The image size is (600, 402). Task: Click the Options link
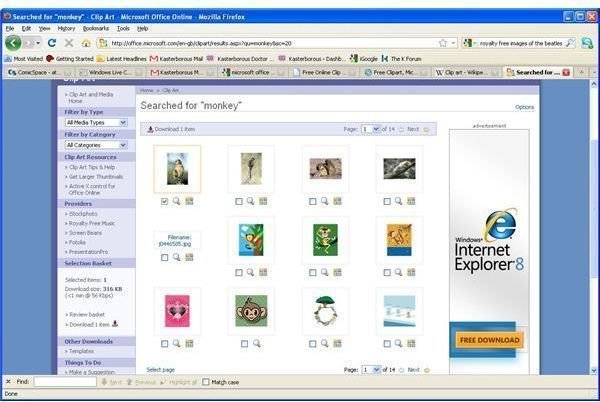524,107
